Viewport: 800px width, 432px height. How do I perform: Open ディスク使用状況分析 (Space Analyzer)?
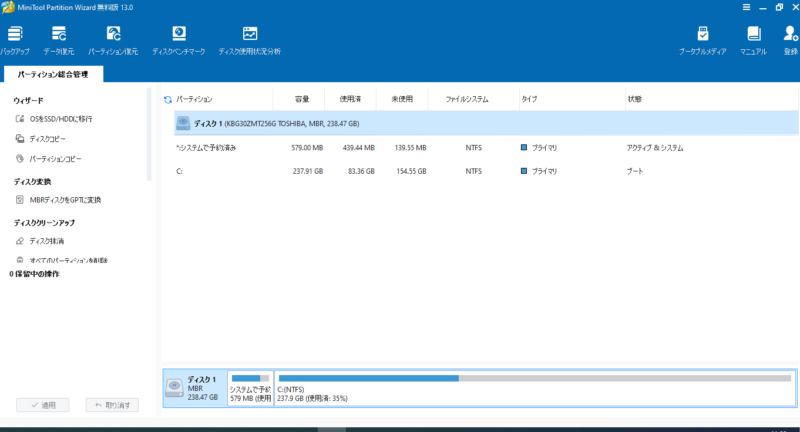249,39
